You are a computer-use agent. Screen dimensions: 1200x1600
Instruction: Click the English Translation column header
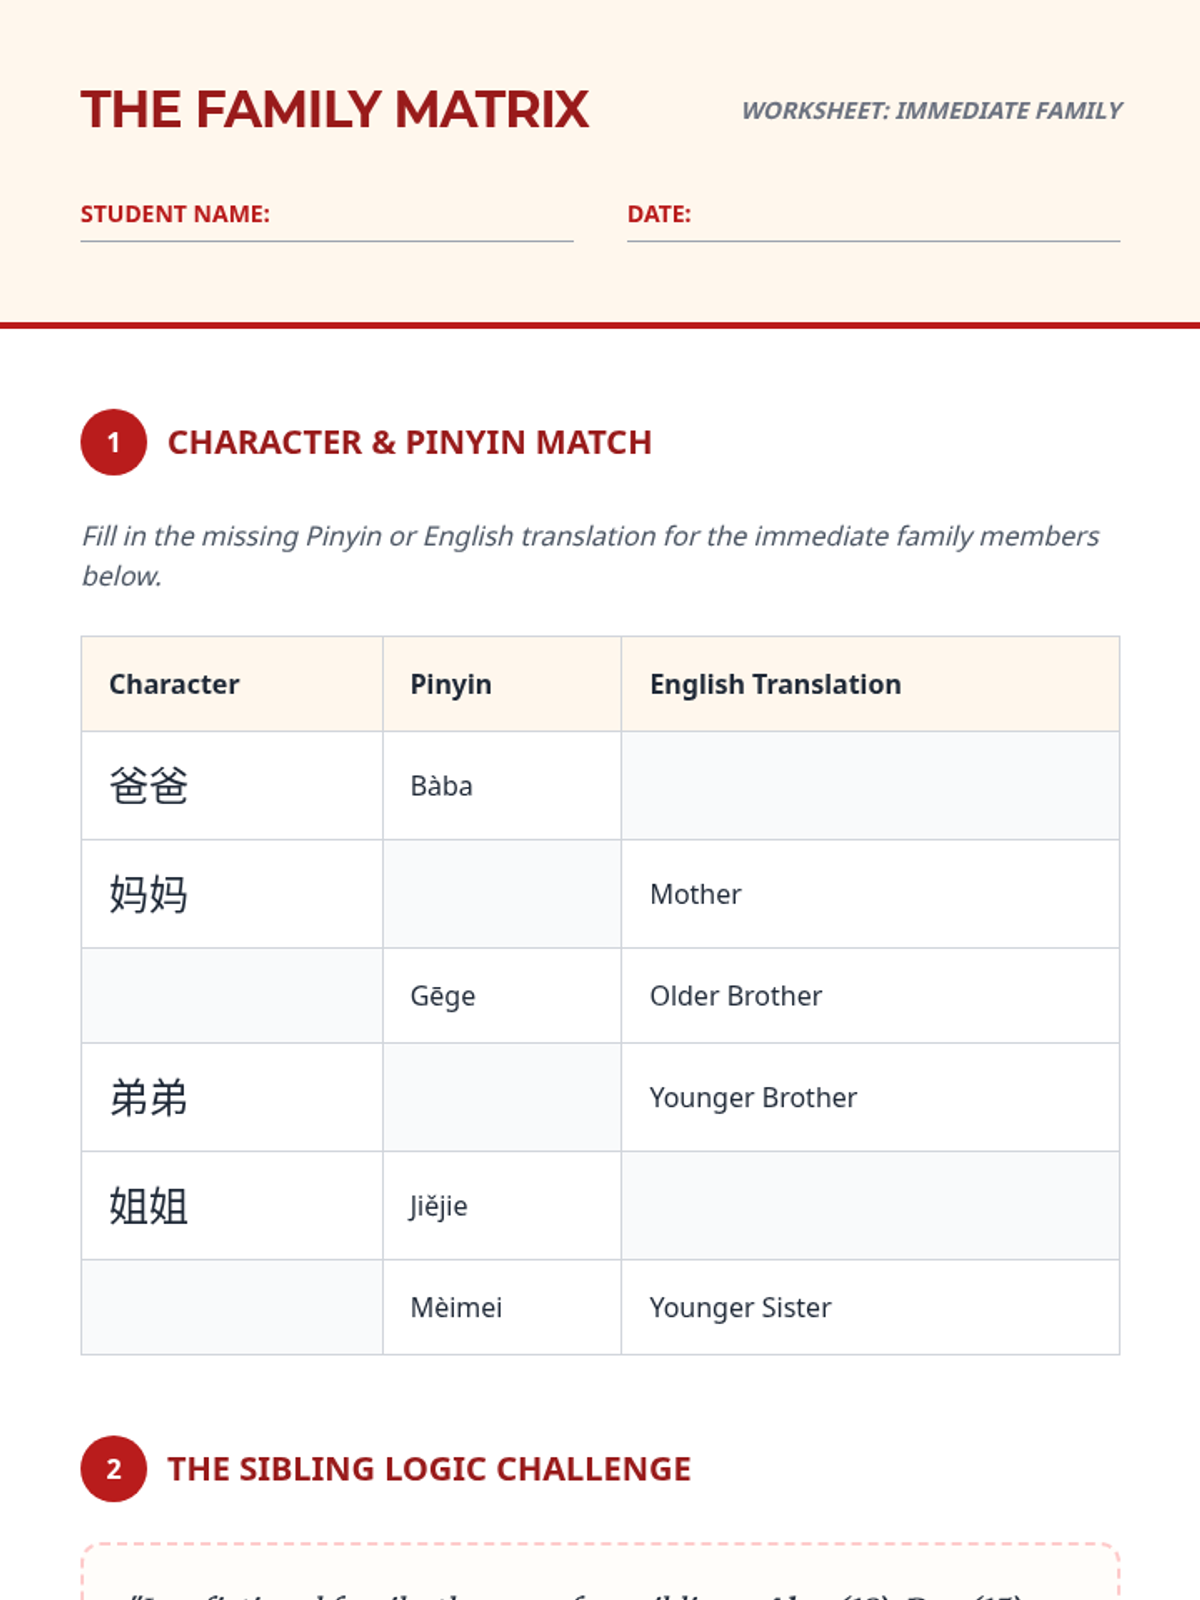point(775,684)
